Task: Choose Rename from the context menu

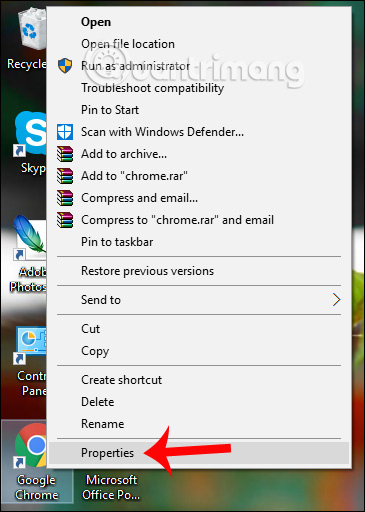Action: coord(199,424)
